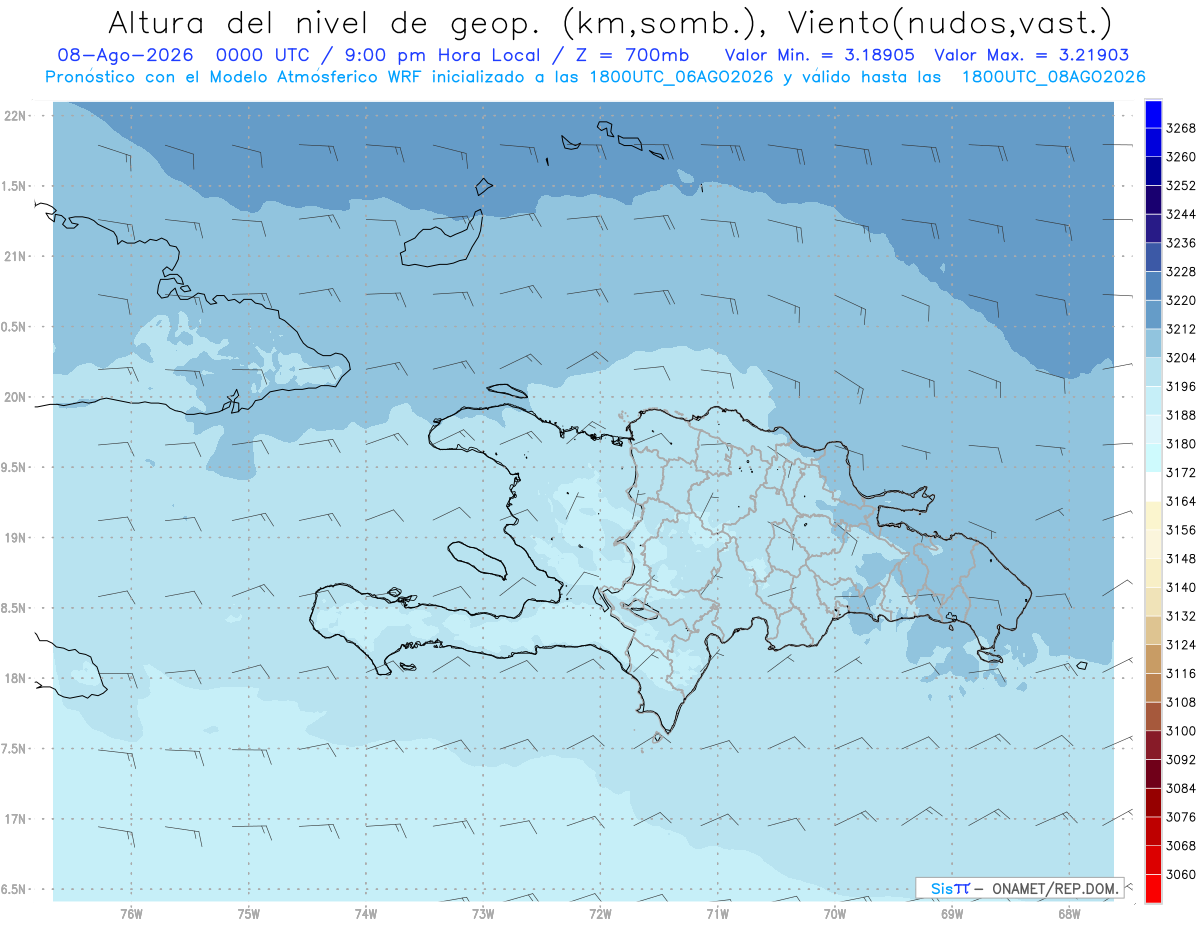Click the '17N' latitude label

(x=16, y=819)
